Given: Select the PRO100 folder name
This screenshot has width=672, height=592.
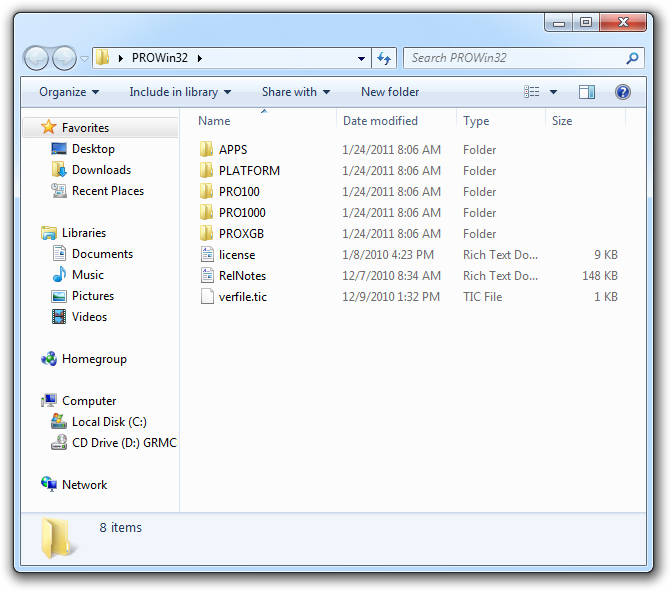Looking at the screenshot, I should tap(239, 192).
